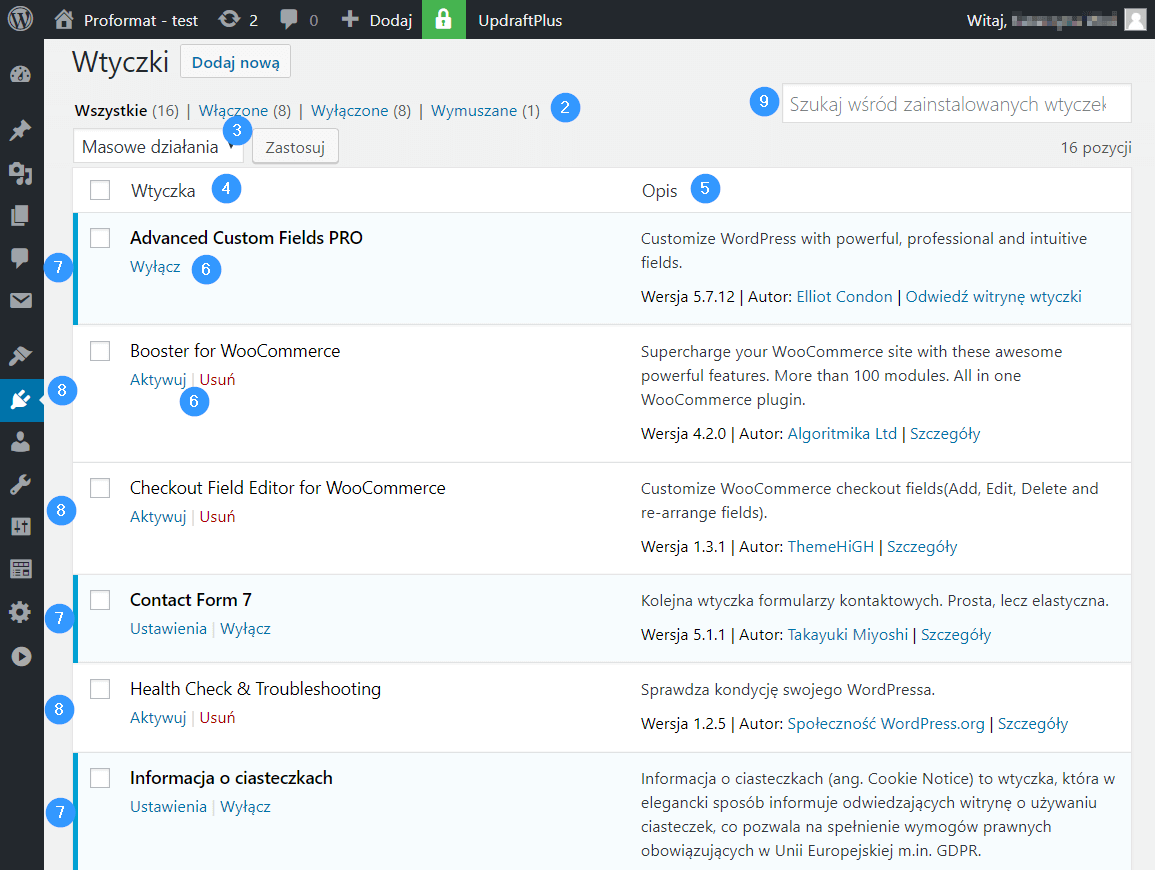The image size is (1155, 870).
Task: Click Aktywuj under Booster for WooCommerce
Action: point(158,379)
